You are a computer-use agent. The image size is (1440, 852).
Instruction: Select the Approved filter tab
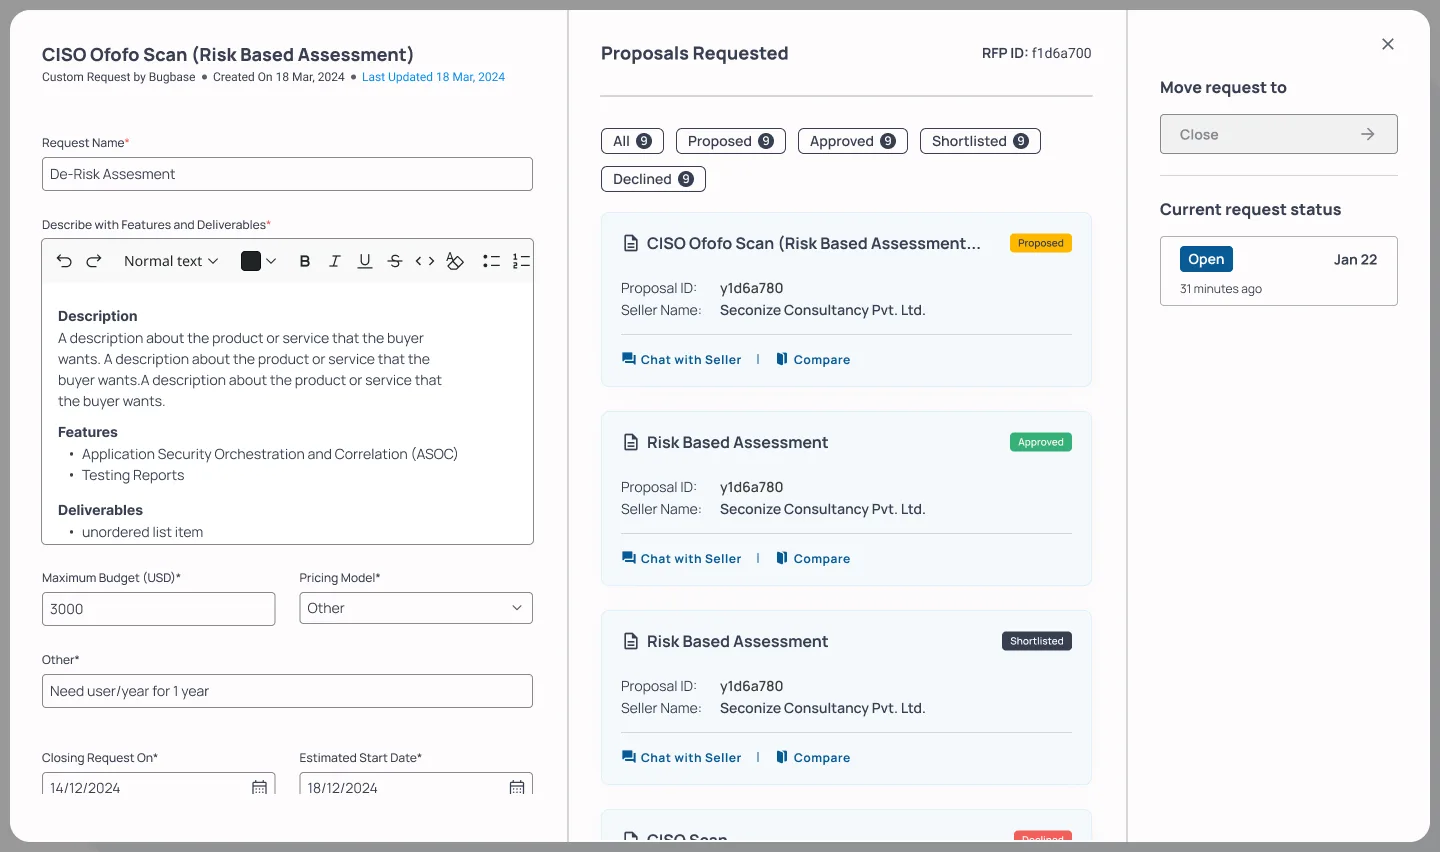853,141
